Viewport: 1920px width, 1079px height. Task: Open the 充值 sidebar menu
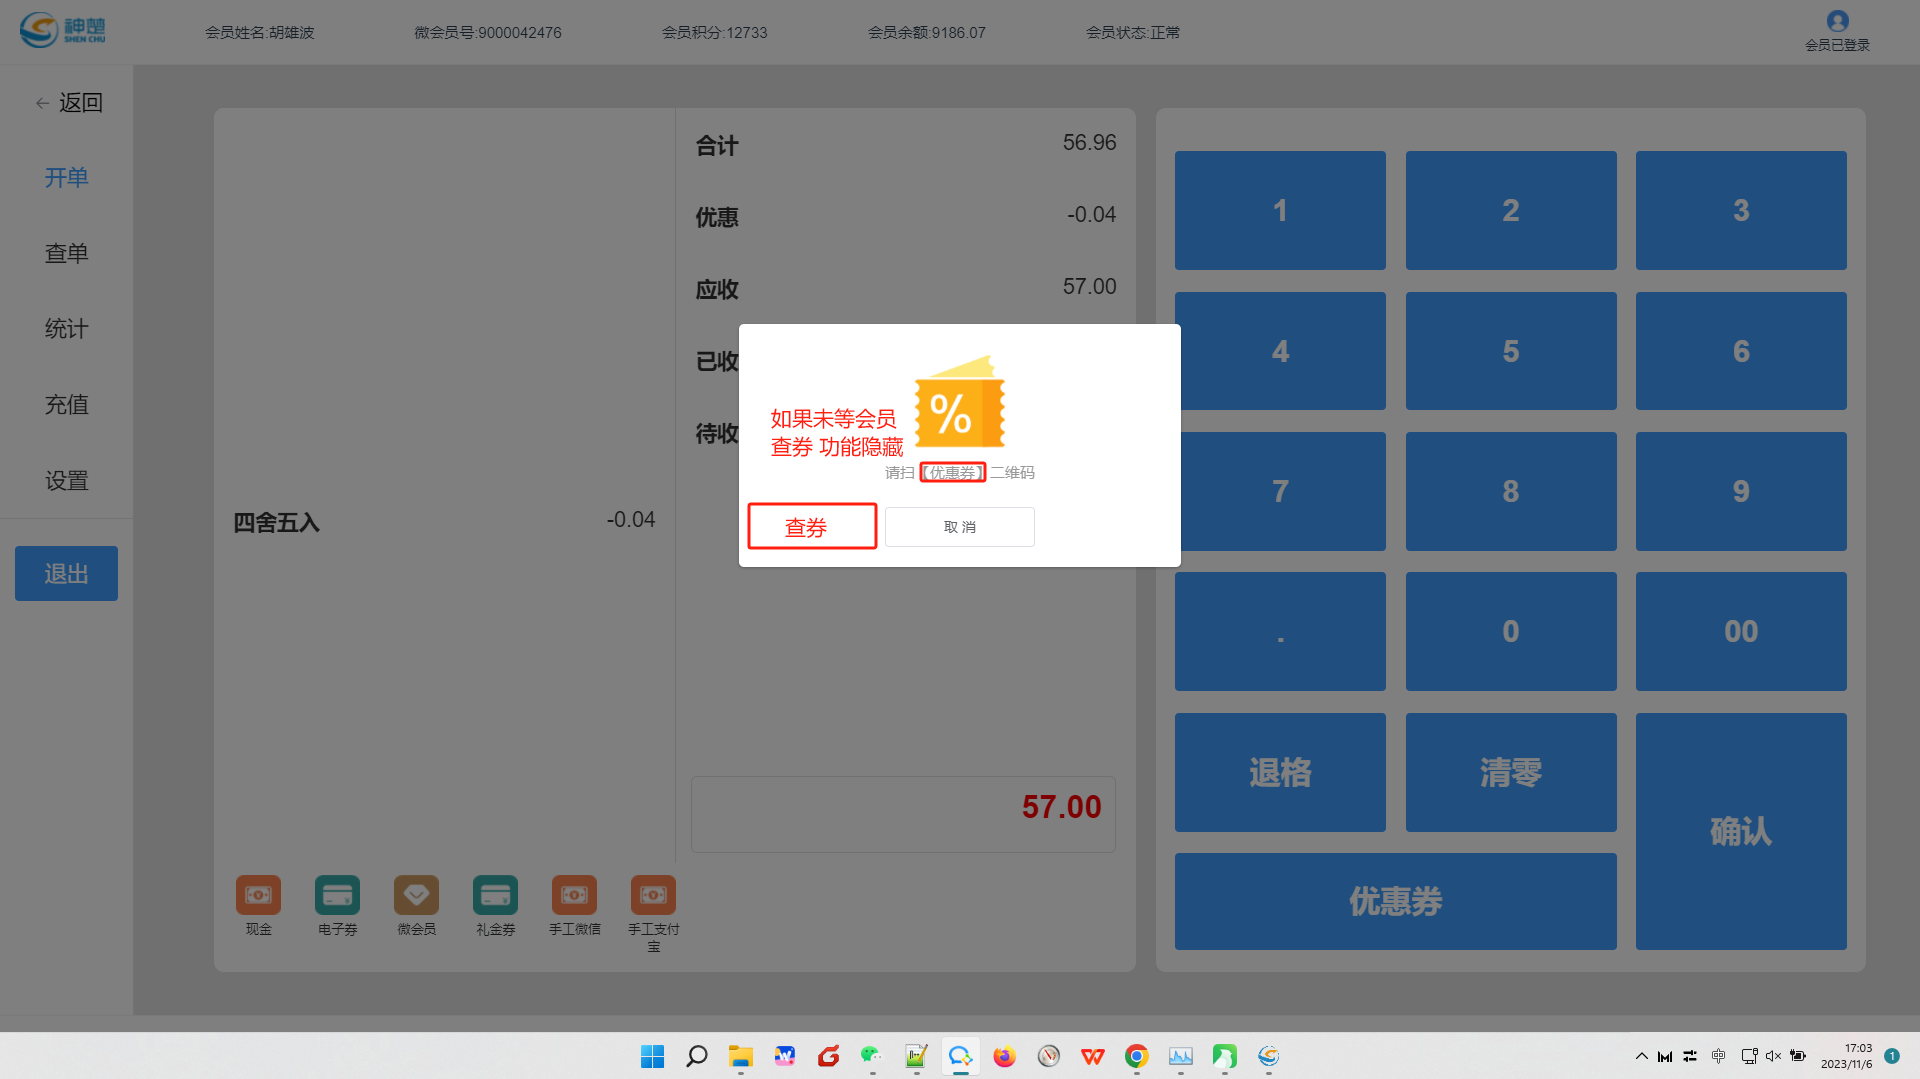(66, 404)
